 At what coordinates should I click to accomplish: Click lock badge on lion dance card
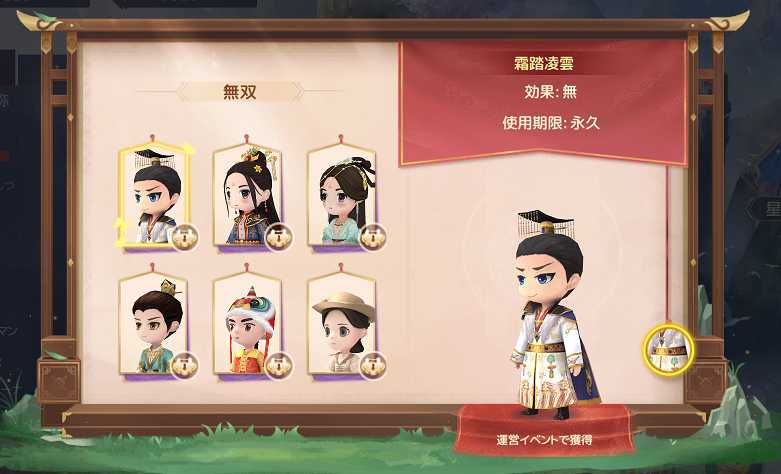pos(279,366)
